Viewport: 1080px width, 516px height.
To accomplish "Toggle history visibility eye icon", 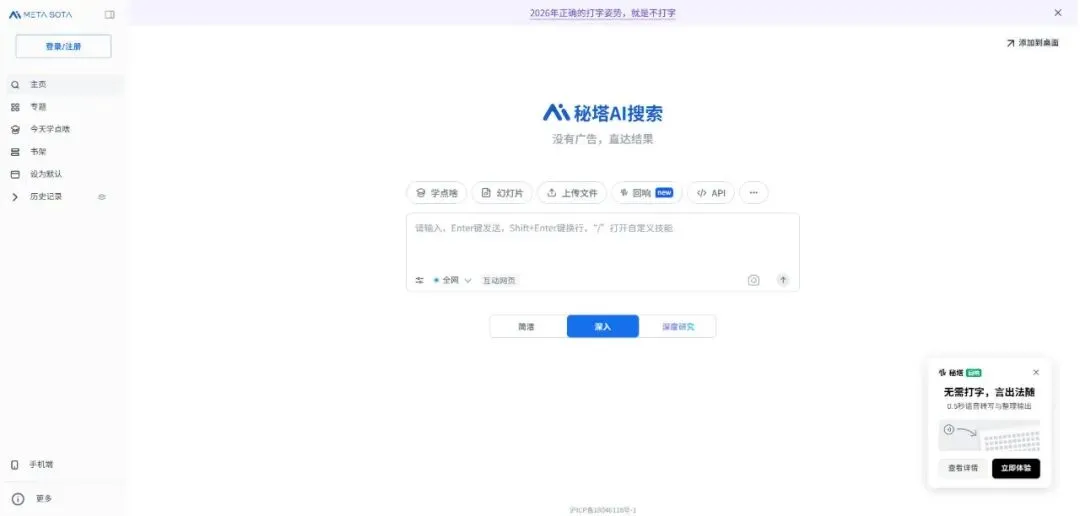I will [102, 197].
